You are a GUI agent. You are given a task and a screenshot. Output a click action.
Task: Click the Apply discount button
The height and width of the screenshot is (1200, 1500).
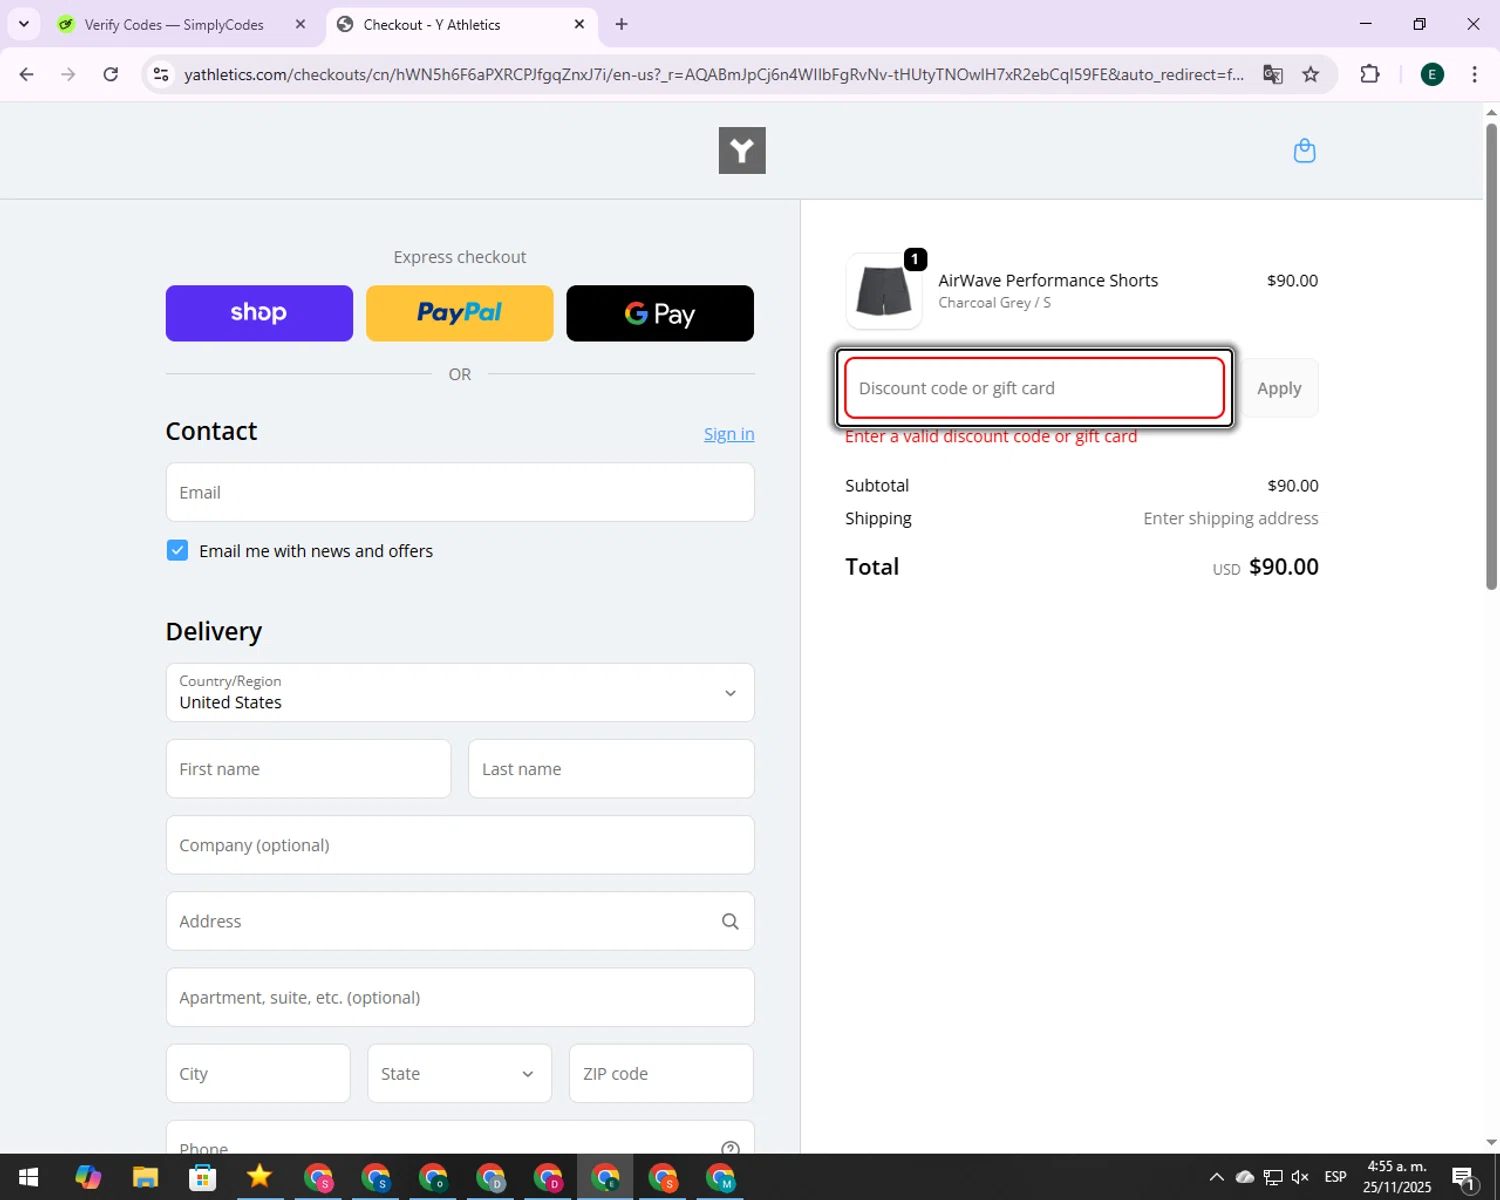click(1279, 388)
